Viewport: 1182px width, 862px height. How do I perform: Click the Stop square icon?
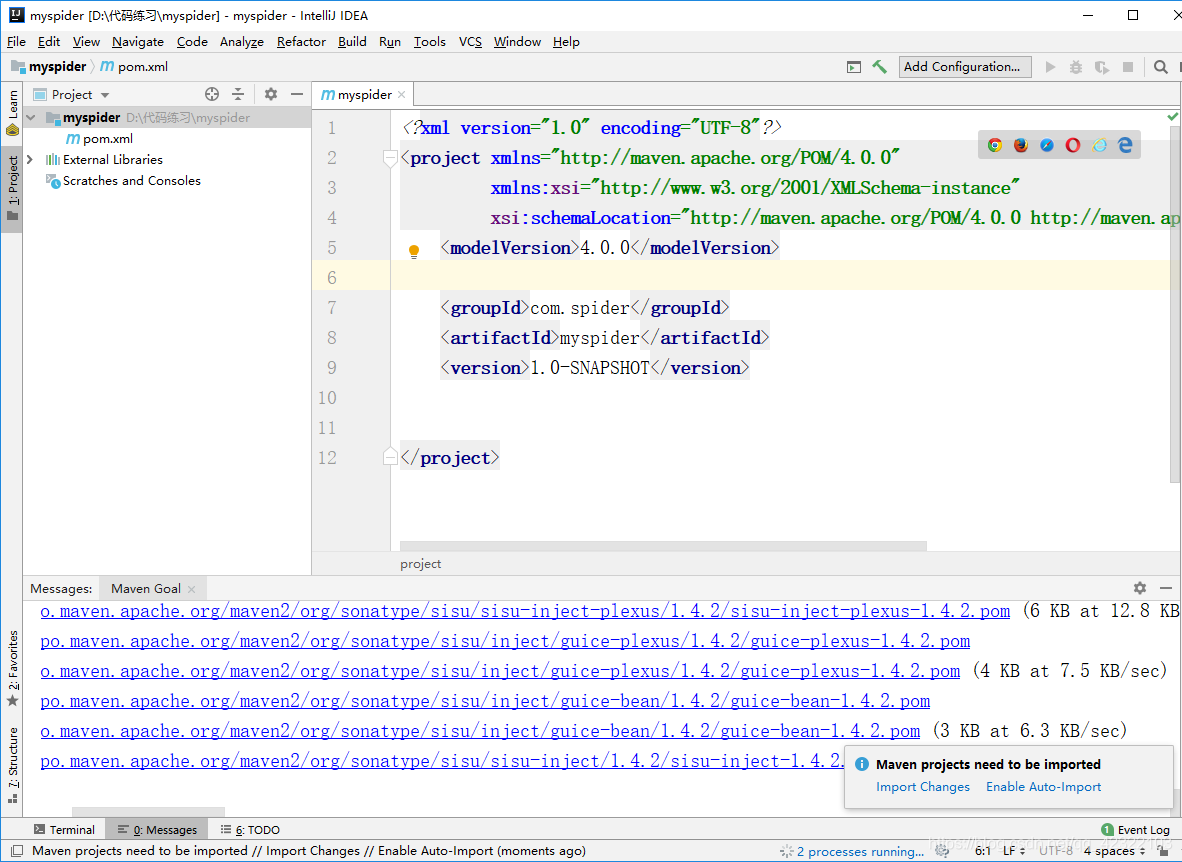(x=1128, y=67)
